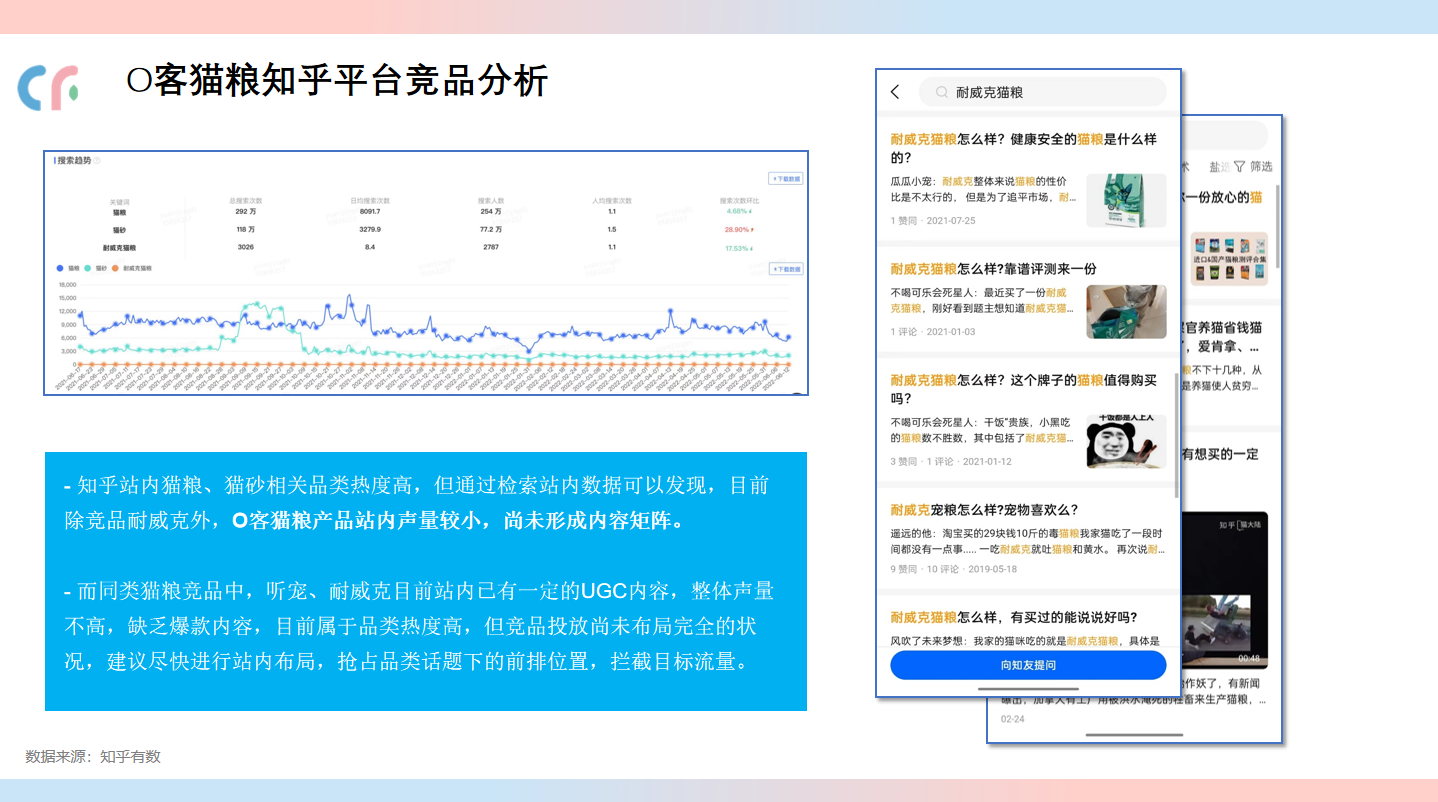Click the 搜索次数环比 column header

(739, 201)
